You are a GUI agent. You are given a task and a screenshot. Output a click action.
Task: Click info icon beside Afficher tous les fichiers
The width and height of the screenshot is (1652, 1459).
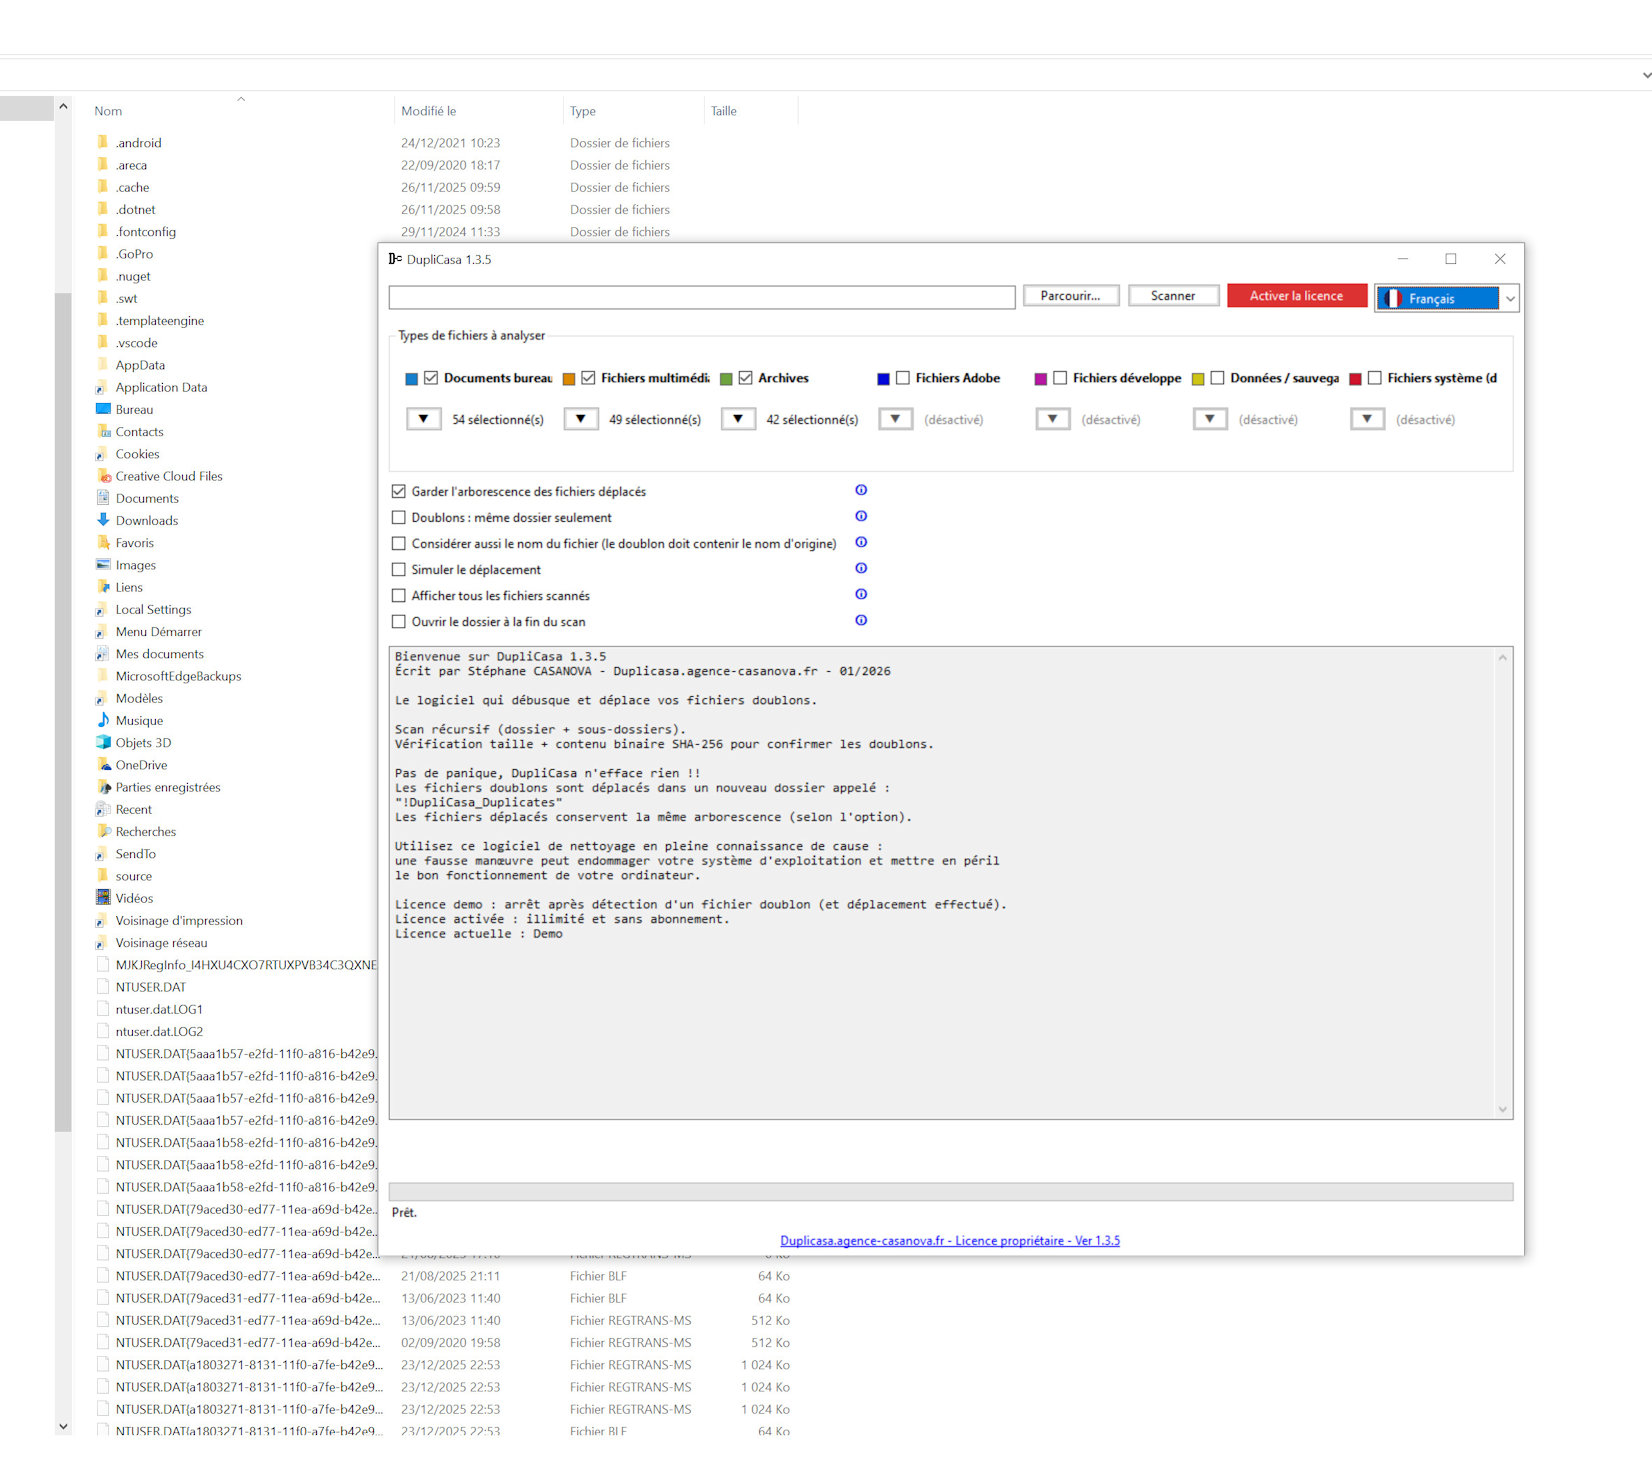click(861, 594)
